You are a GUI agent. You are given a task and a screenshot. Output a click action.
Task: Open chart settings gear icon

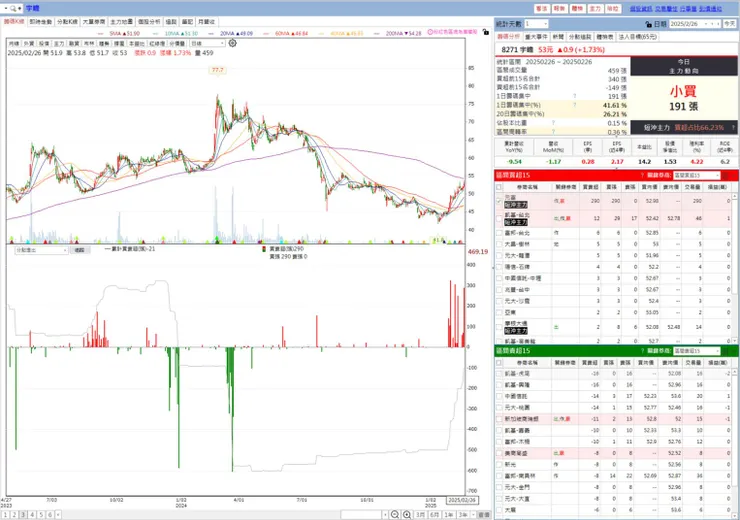pyautogui.click(x=233, y=43)
